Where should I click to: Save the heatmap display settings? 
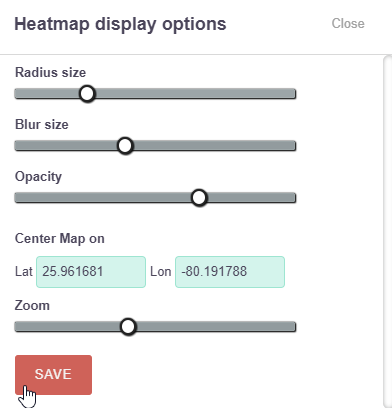[x=53, y=375]
